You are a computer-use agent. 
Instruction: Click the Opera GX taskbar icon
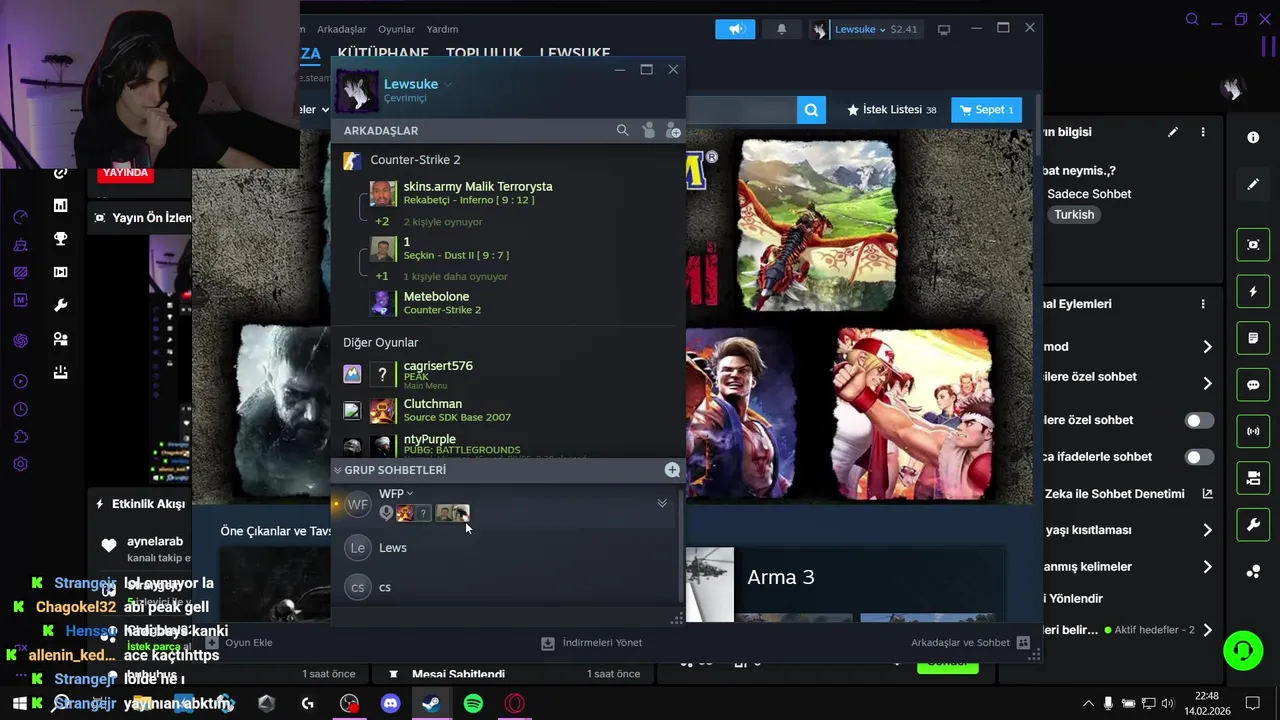[x=515, y=704]
